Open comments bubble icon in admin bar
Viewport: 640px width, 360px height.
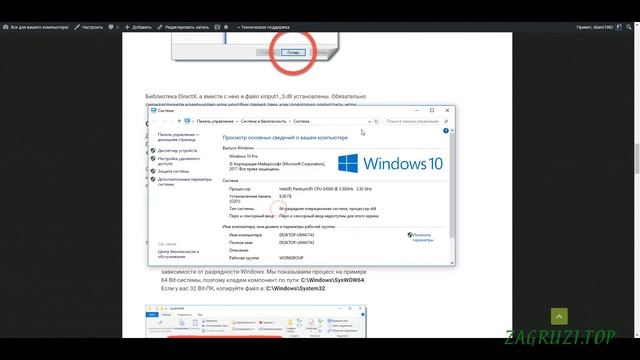click(111, 27)
